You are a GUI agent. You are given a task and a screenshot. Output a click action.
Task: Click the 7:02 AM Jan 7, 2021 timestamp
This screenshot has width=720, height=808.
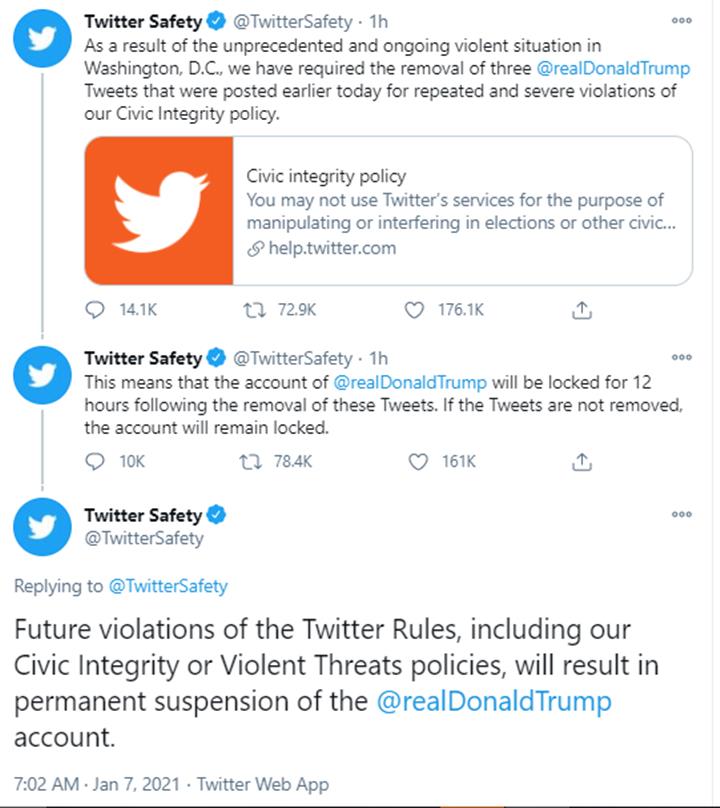[97, 784]
